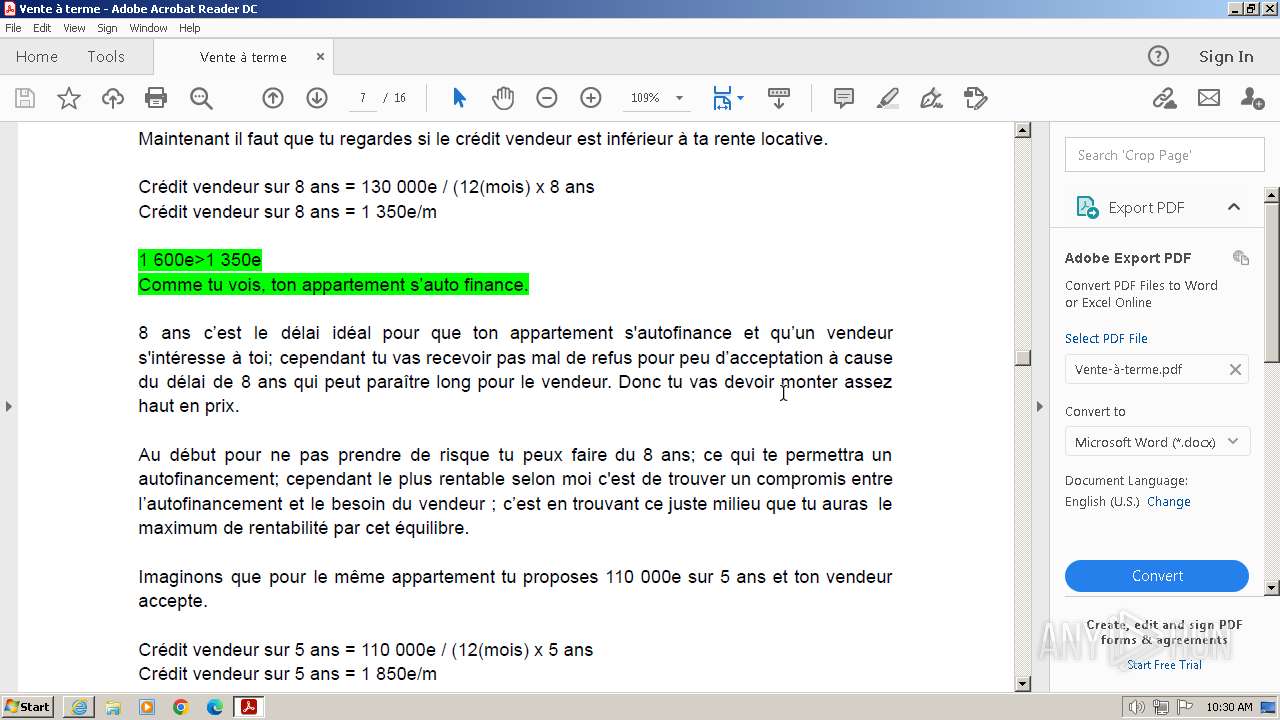
Task: Bookmark this file with the star icon
Action: tap(69, 98)
